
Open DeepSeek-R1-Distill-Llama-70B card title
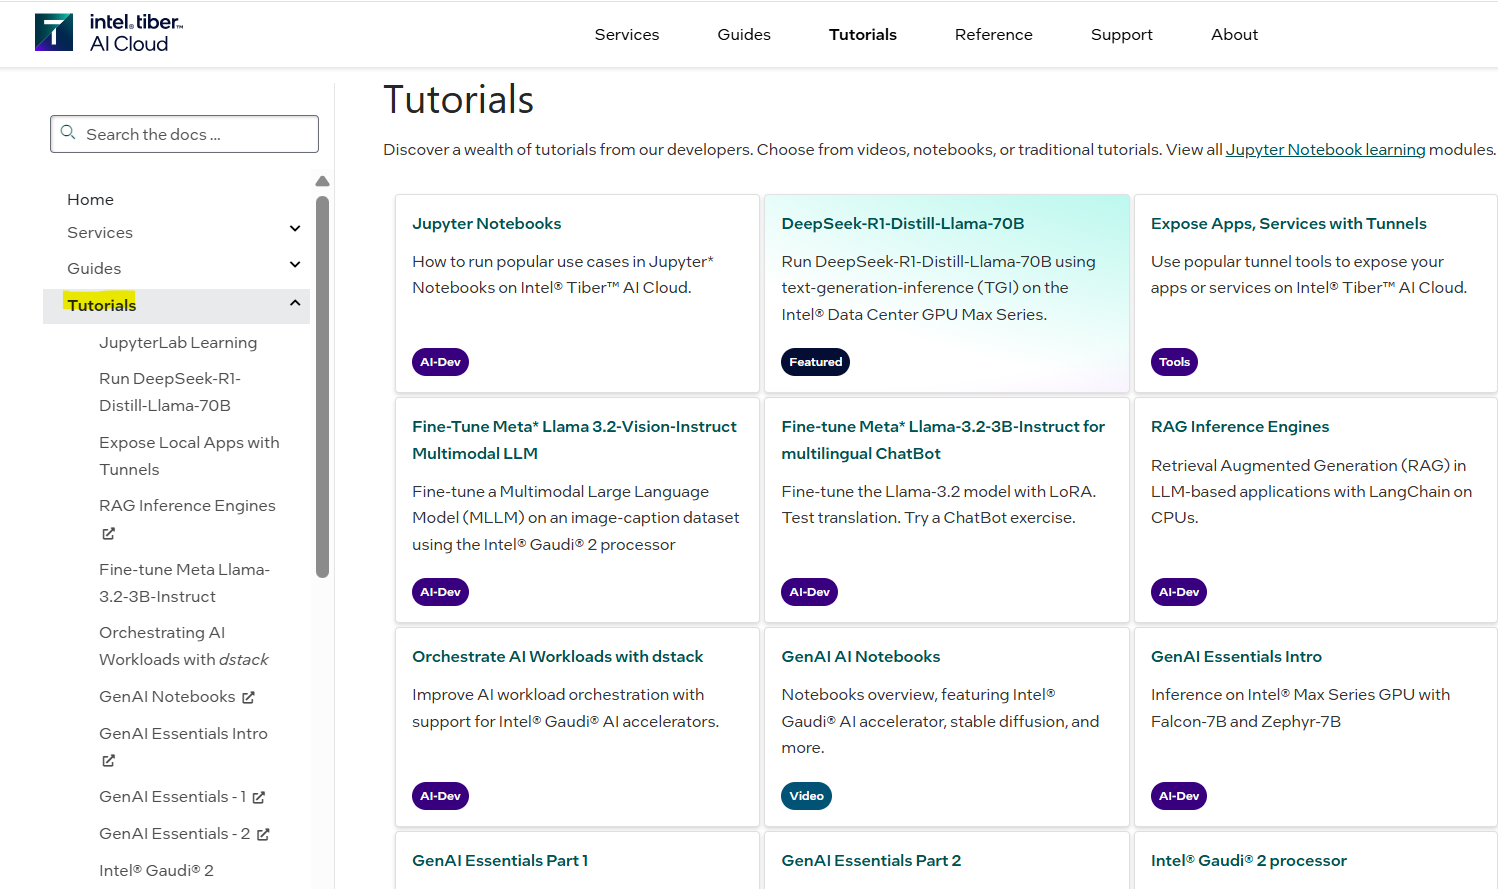903,223
